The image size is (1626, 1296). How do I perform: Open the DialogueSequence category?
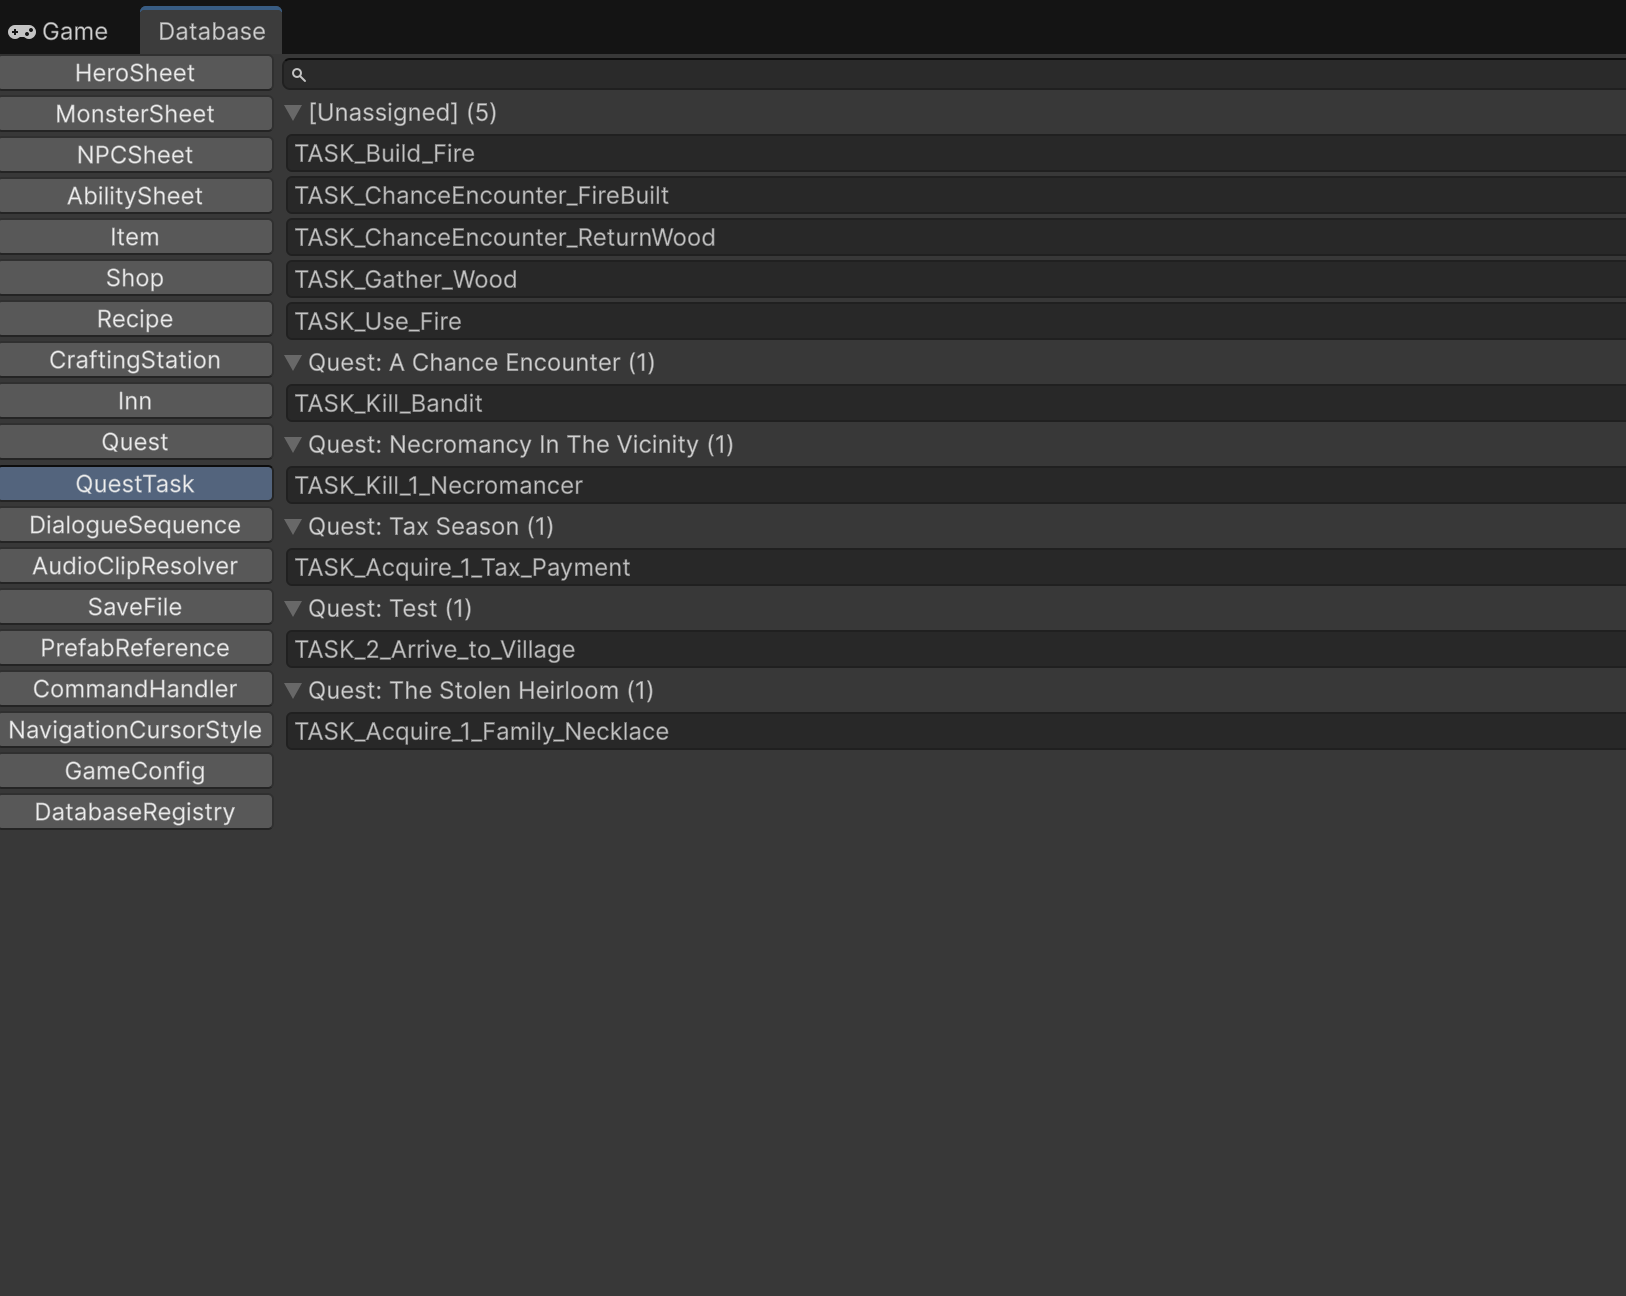pyautogui.click(x=135, y=525)
